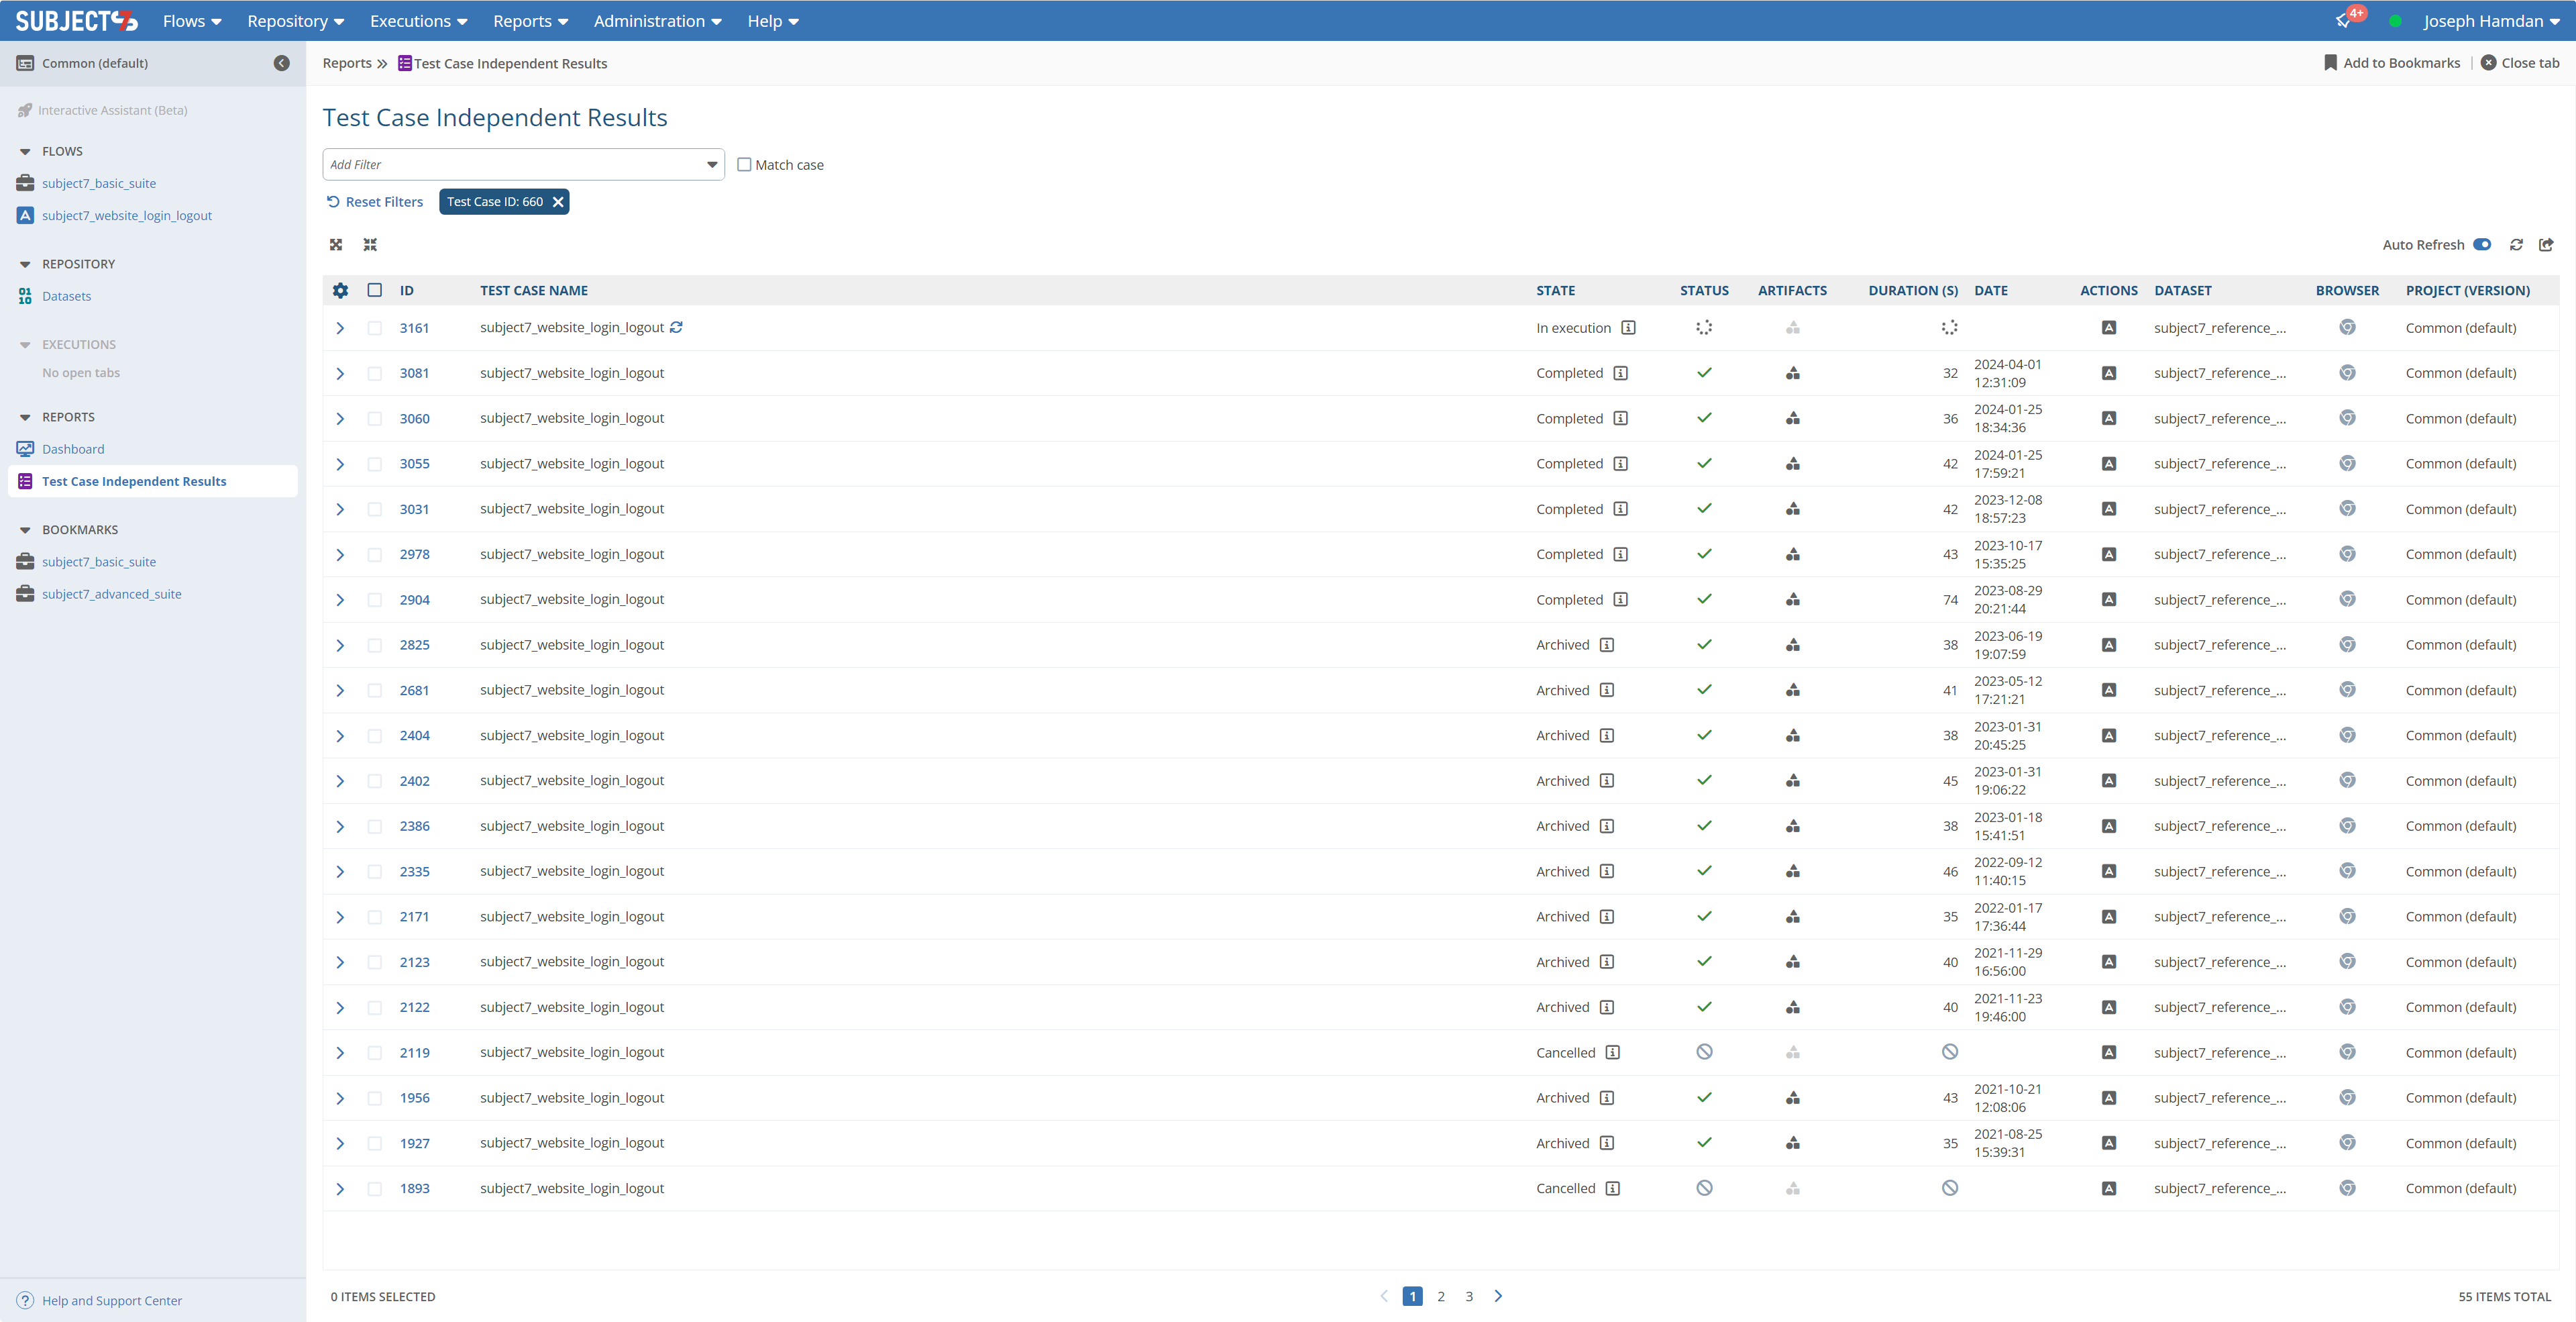Click the export results icon
Viewport: 2576px width, 1322px height.
tap(2546, 245)
